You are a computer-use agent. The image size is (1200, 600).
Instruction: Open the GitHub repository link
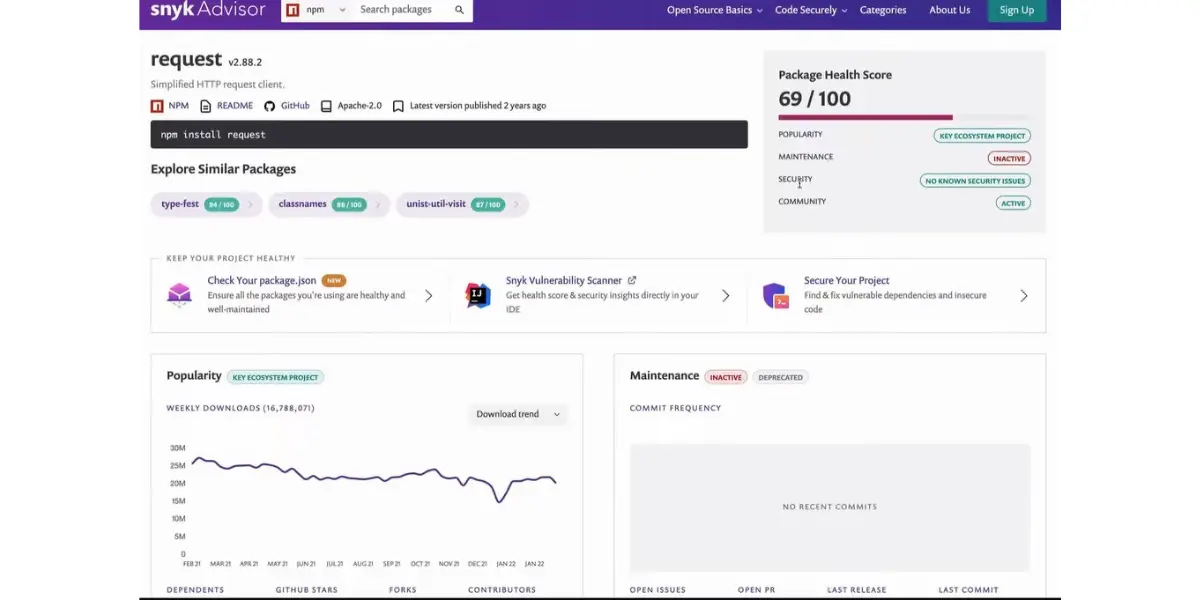coord(295,106)
